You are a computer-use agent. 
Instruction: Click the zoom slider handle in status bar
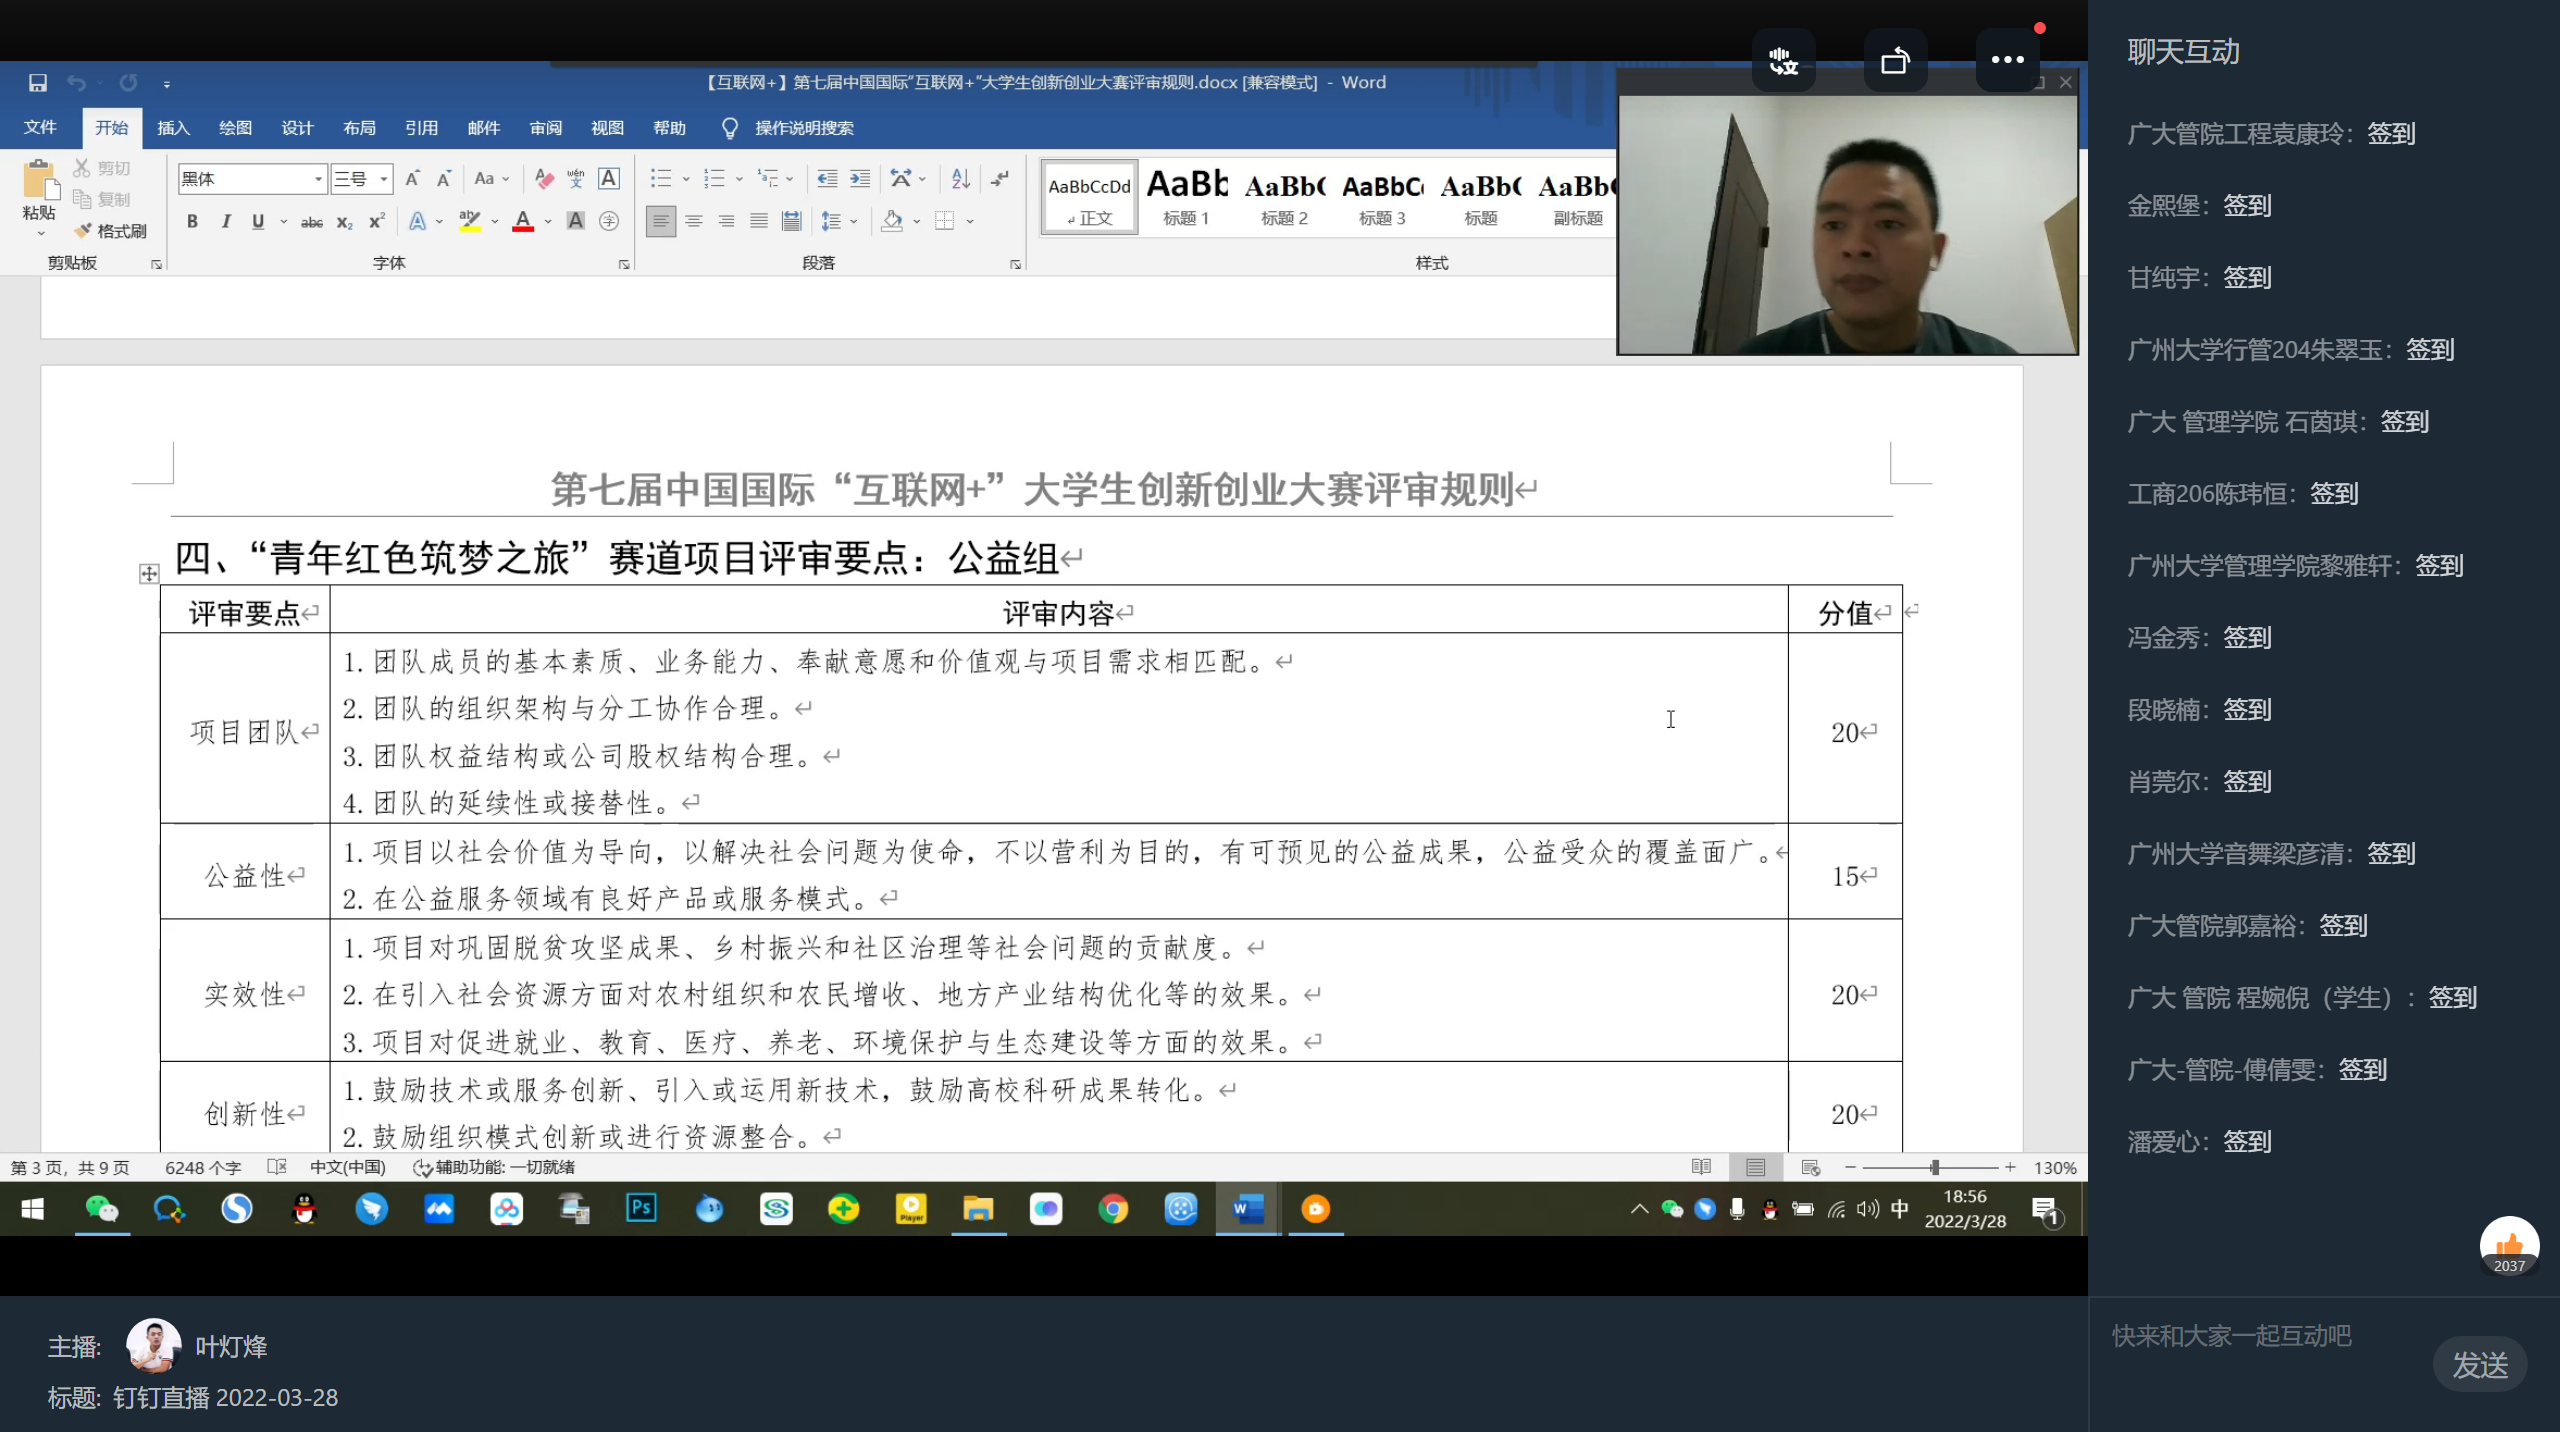coord(1935,1167)
